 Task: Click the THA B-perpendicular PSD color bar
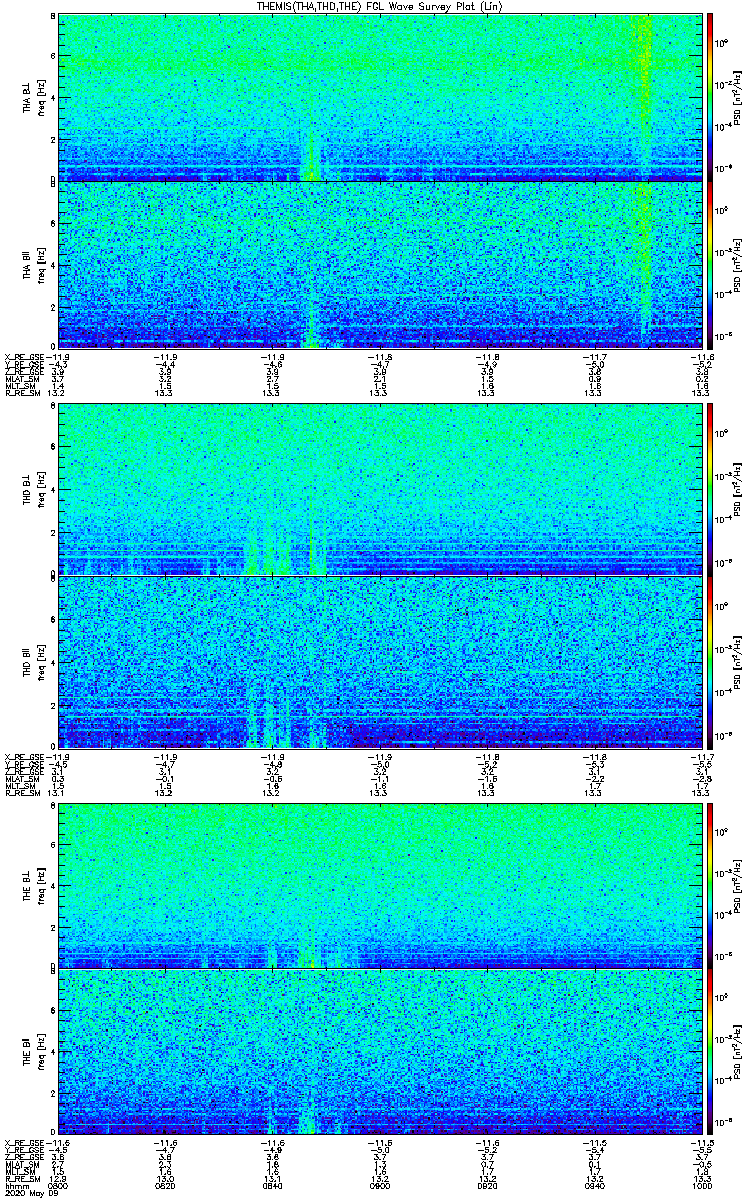point(710,96)
